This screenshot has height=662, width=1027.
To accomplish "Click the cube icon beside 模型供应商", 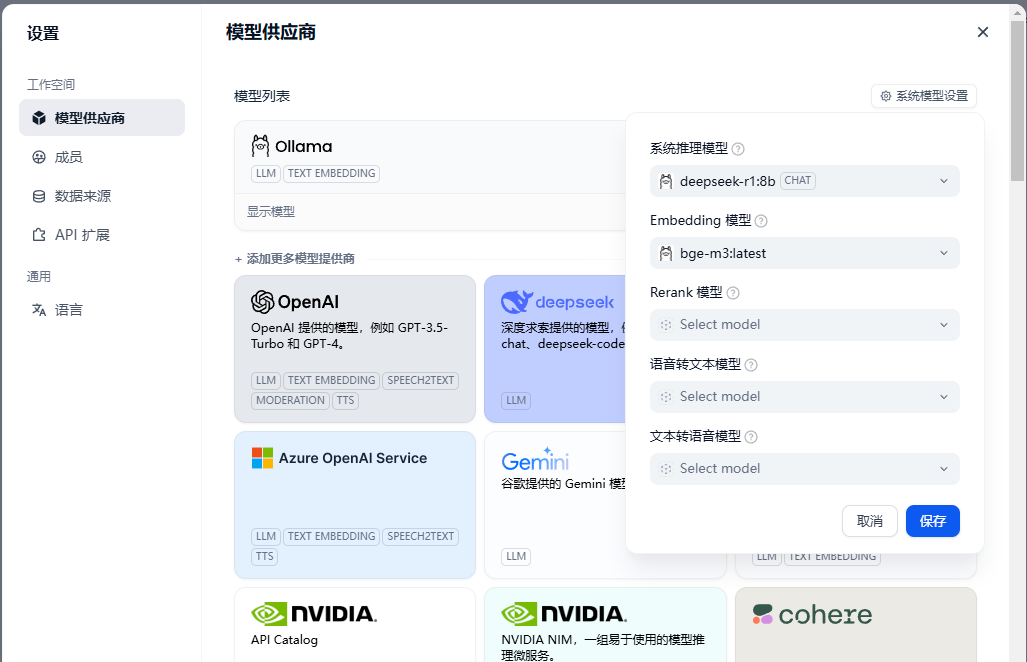I will [39, 118].
